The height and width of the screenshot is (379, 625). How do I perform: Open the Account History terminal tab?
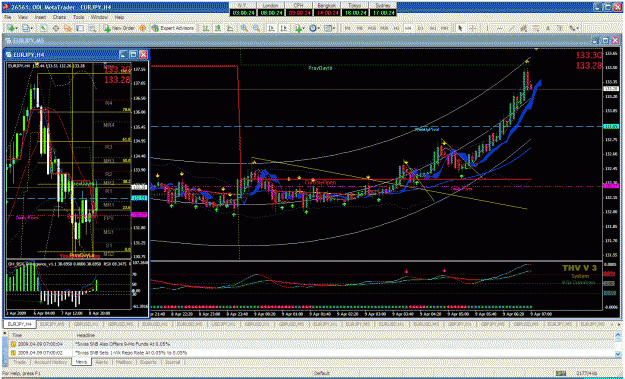pyautogui.click(x=50, y=362)
